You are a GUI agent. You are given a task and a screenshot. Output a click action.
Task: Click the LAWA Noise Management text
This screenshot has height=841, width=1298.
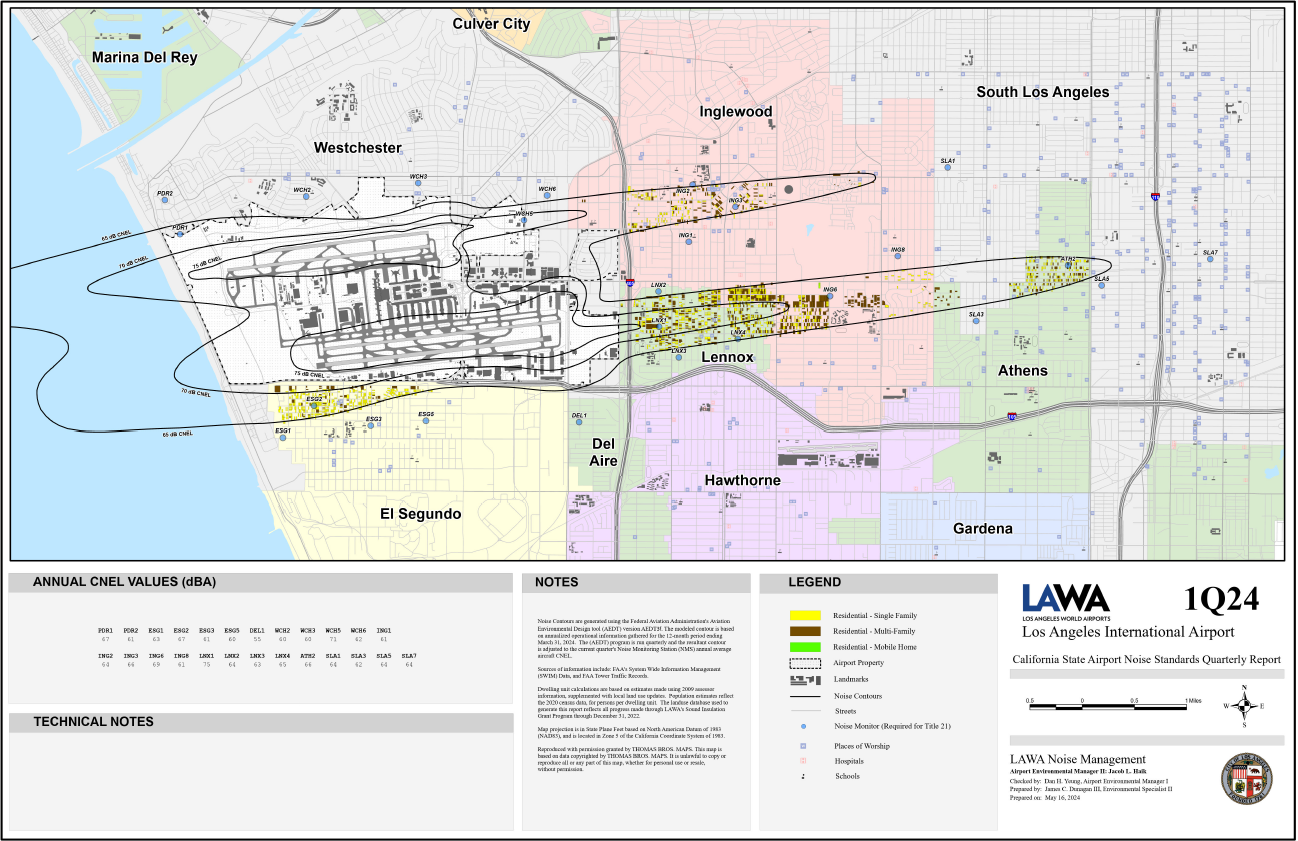point(1078,759)
